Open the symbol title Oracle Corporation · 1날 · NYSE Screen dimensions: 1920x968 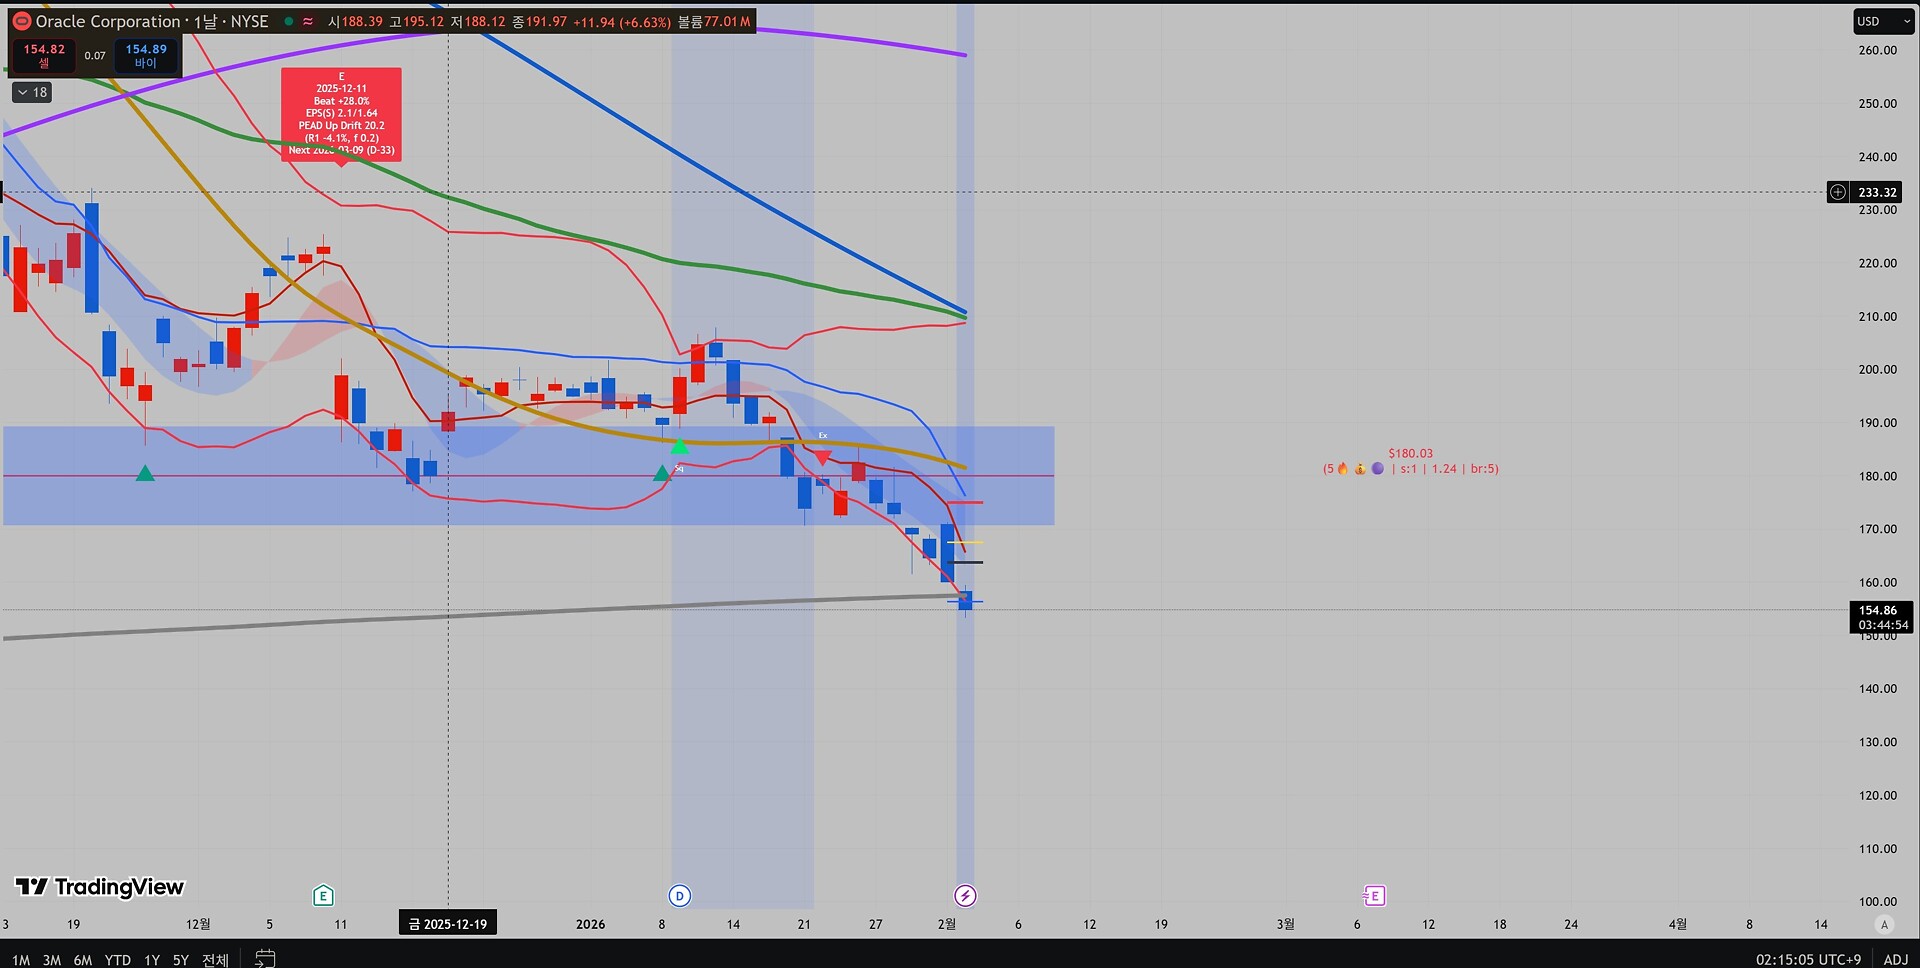click(152, 21)
